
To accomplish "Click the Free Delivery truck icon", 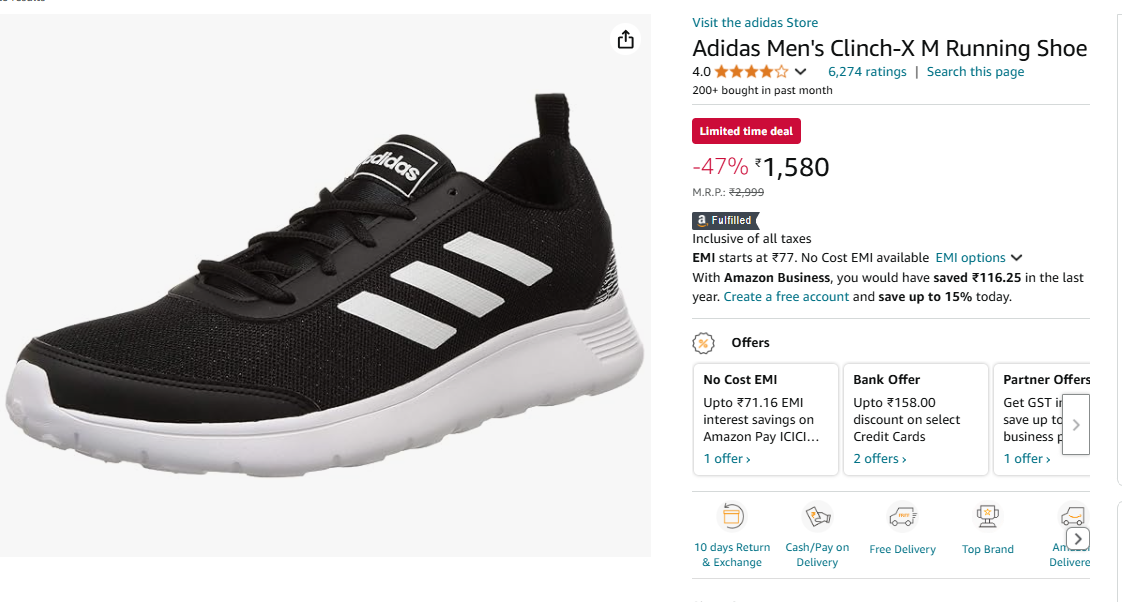I will pos(902,517).
